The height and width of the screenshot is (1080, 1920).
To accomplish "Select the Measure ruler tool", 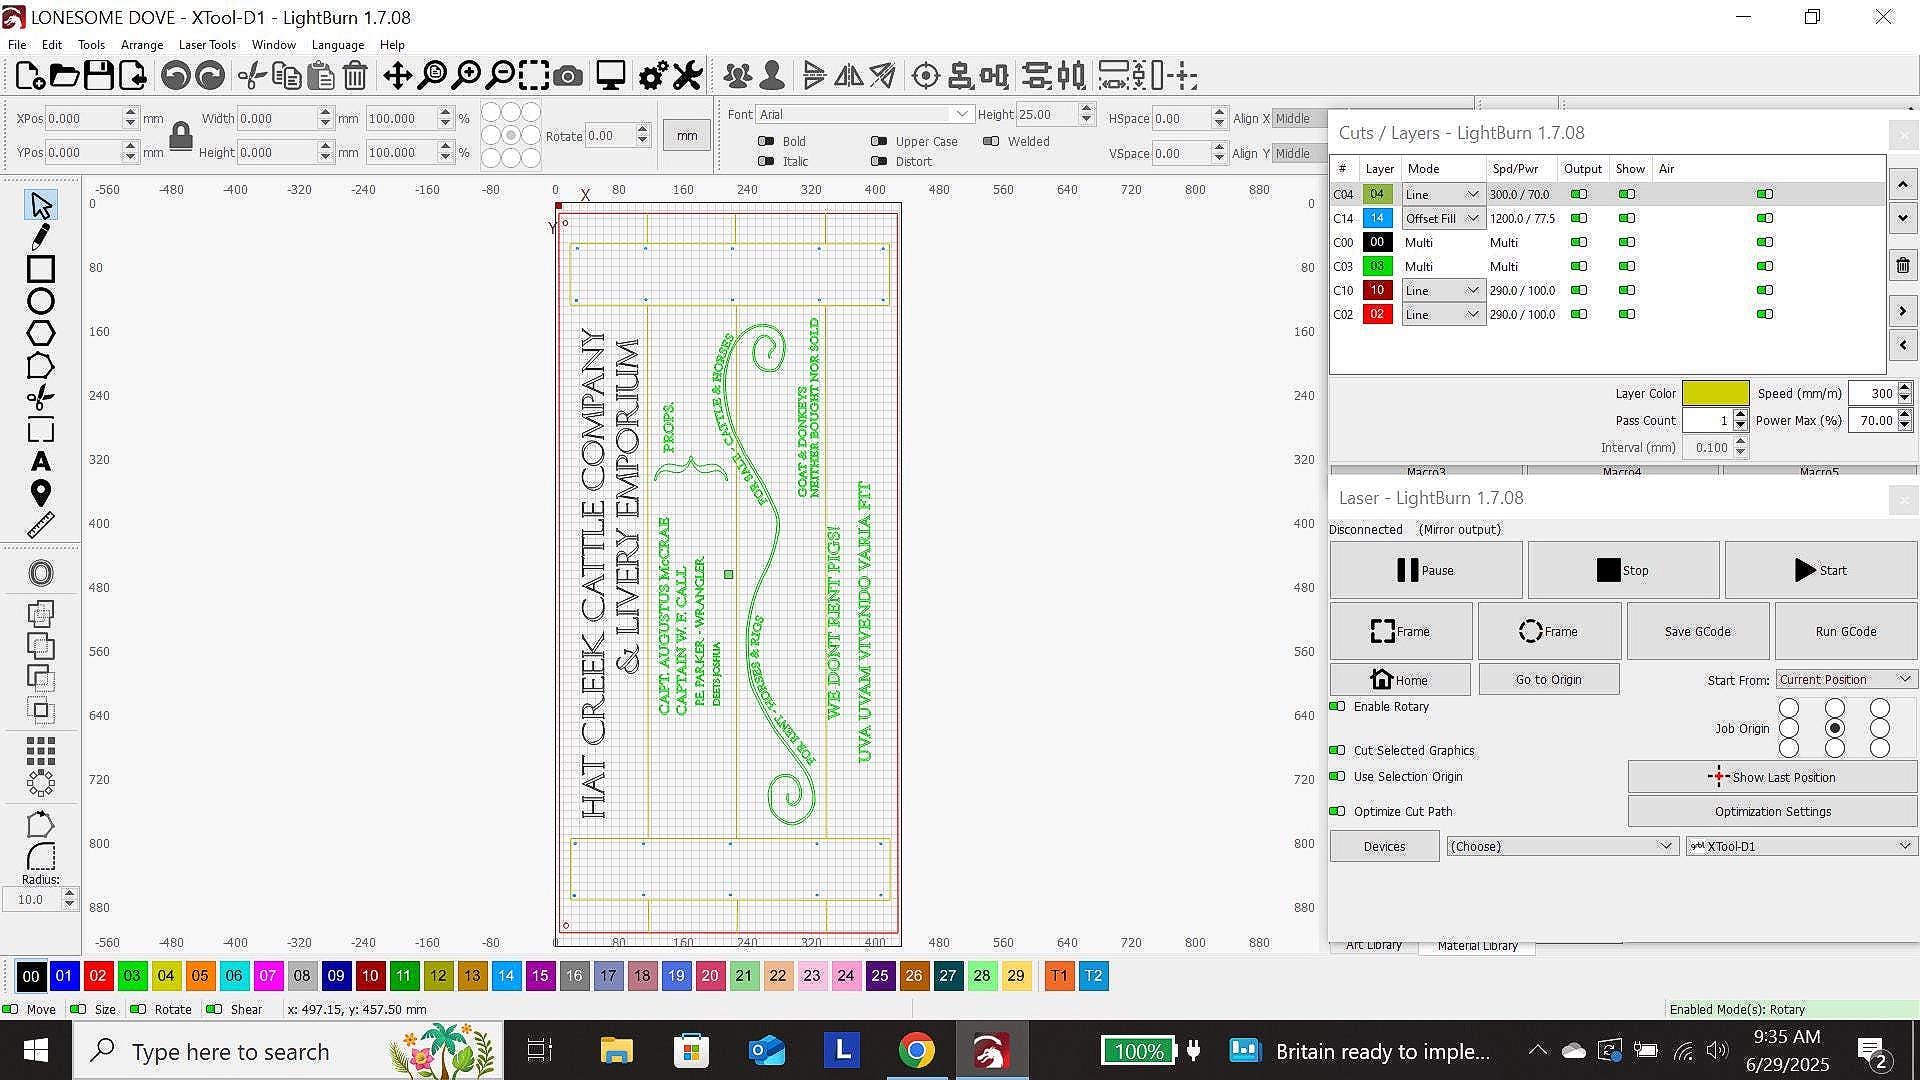I will coord(41,525).
